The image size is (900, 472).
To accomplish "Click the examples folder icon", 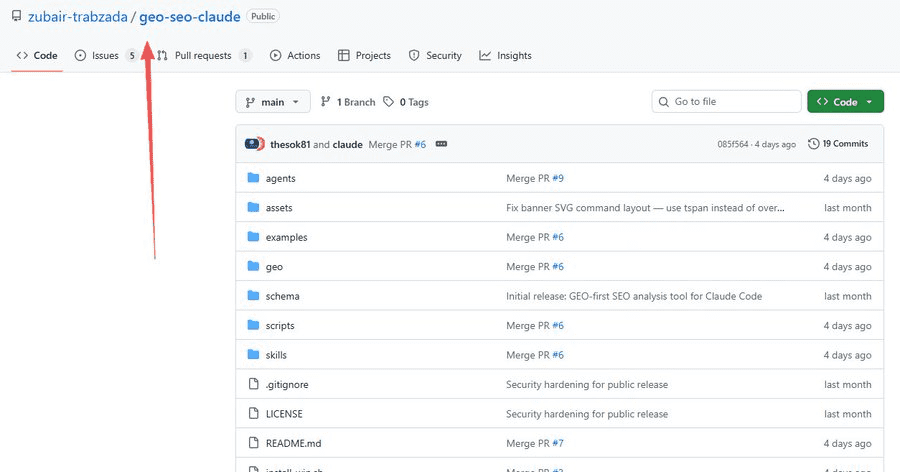I will (253, 237).
